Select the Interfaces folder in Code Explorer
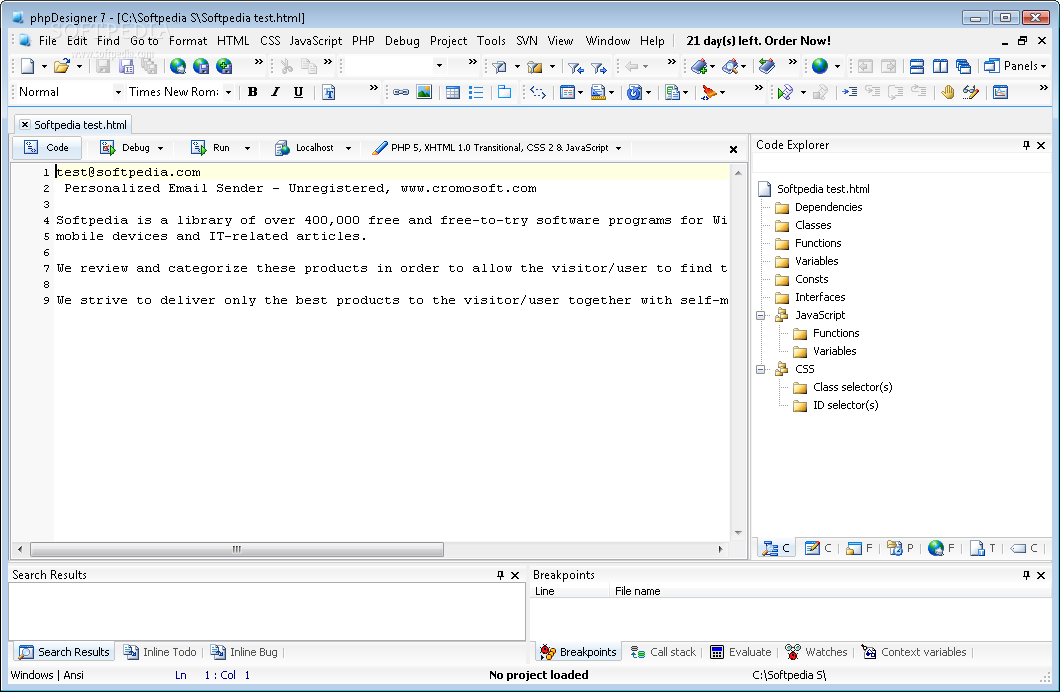The width and height of the screenshot is (1060, 692). [811, 297]
